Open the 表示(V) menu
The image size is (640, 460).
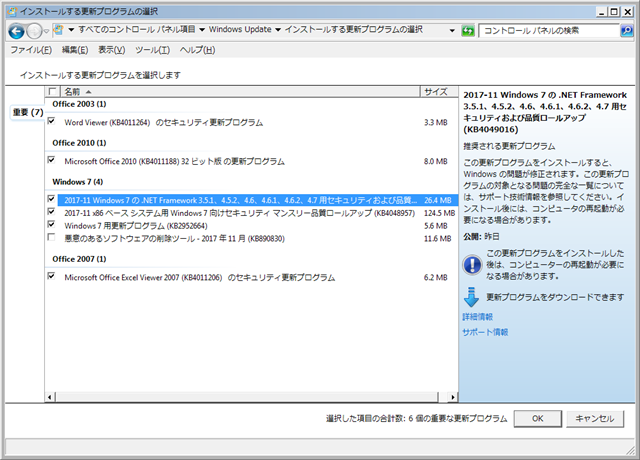pos(111,50)
